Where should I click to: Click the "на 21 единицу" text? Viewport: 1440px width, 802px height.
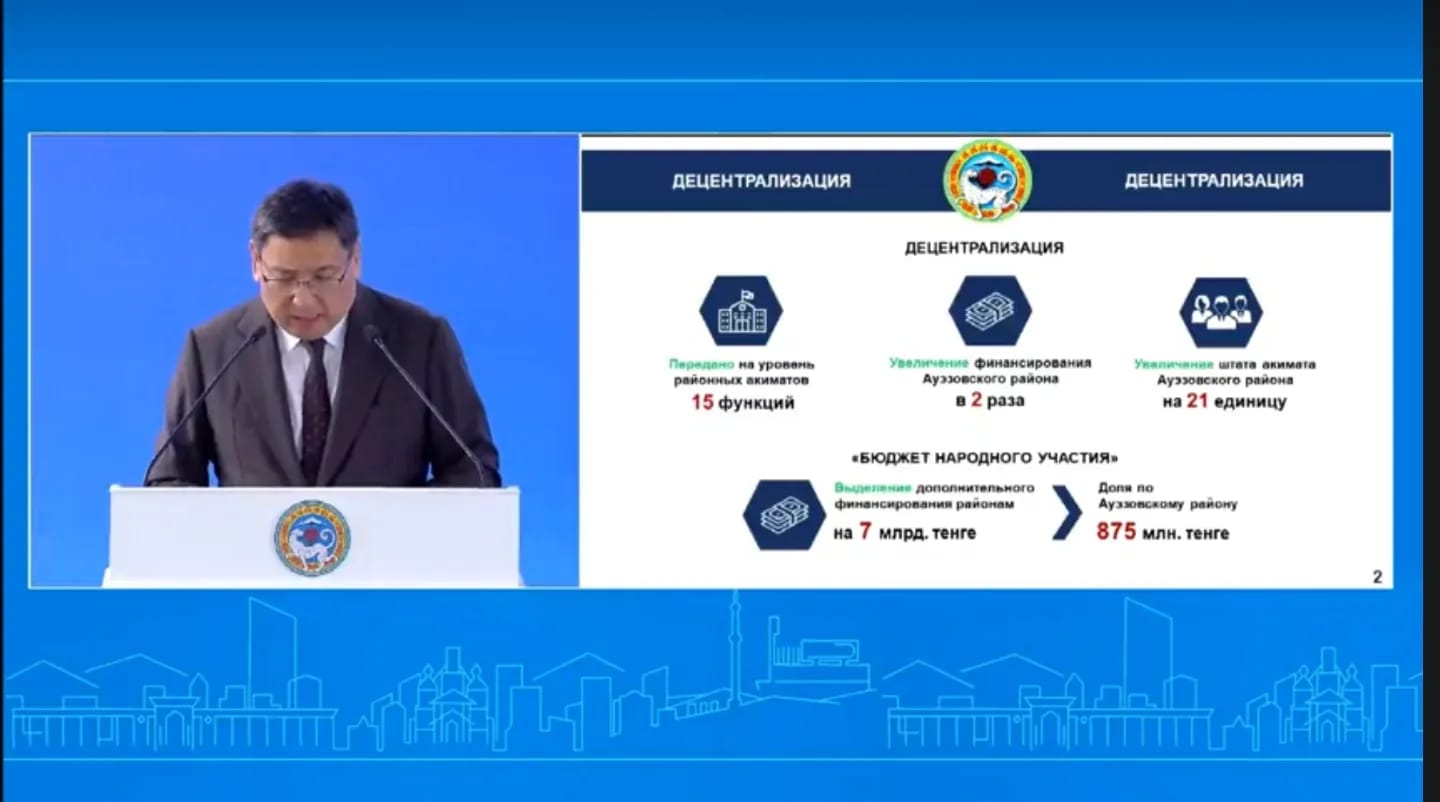point(1224,402)
